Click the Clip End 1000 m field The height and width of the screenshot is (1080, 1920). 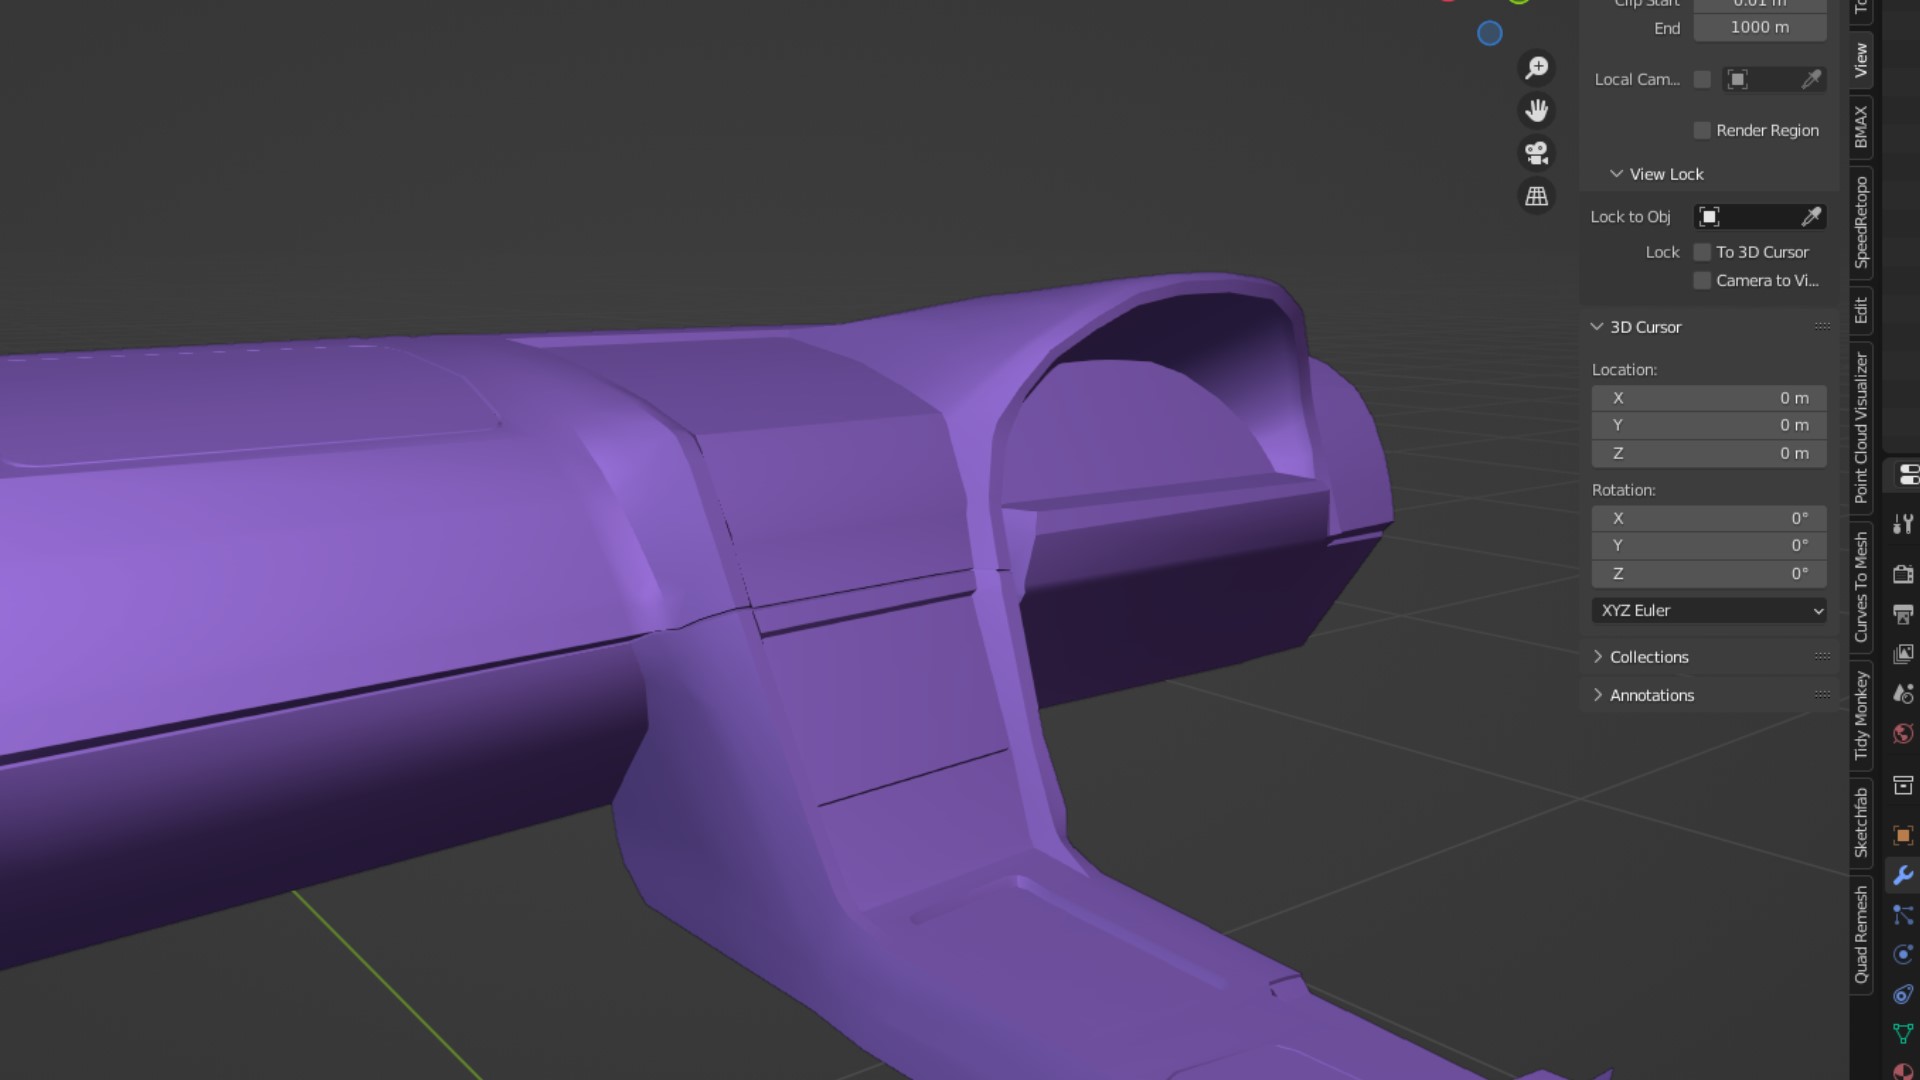1759,28
